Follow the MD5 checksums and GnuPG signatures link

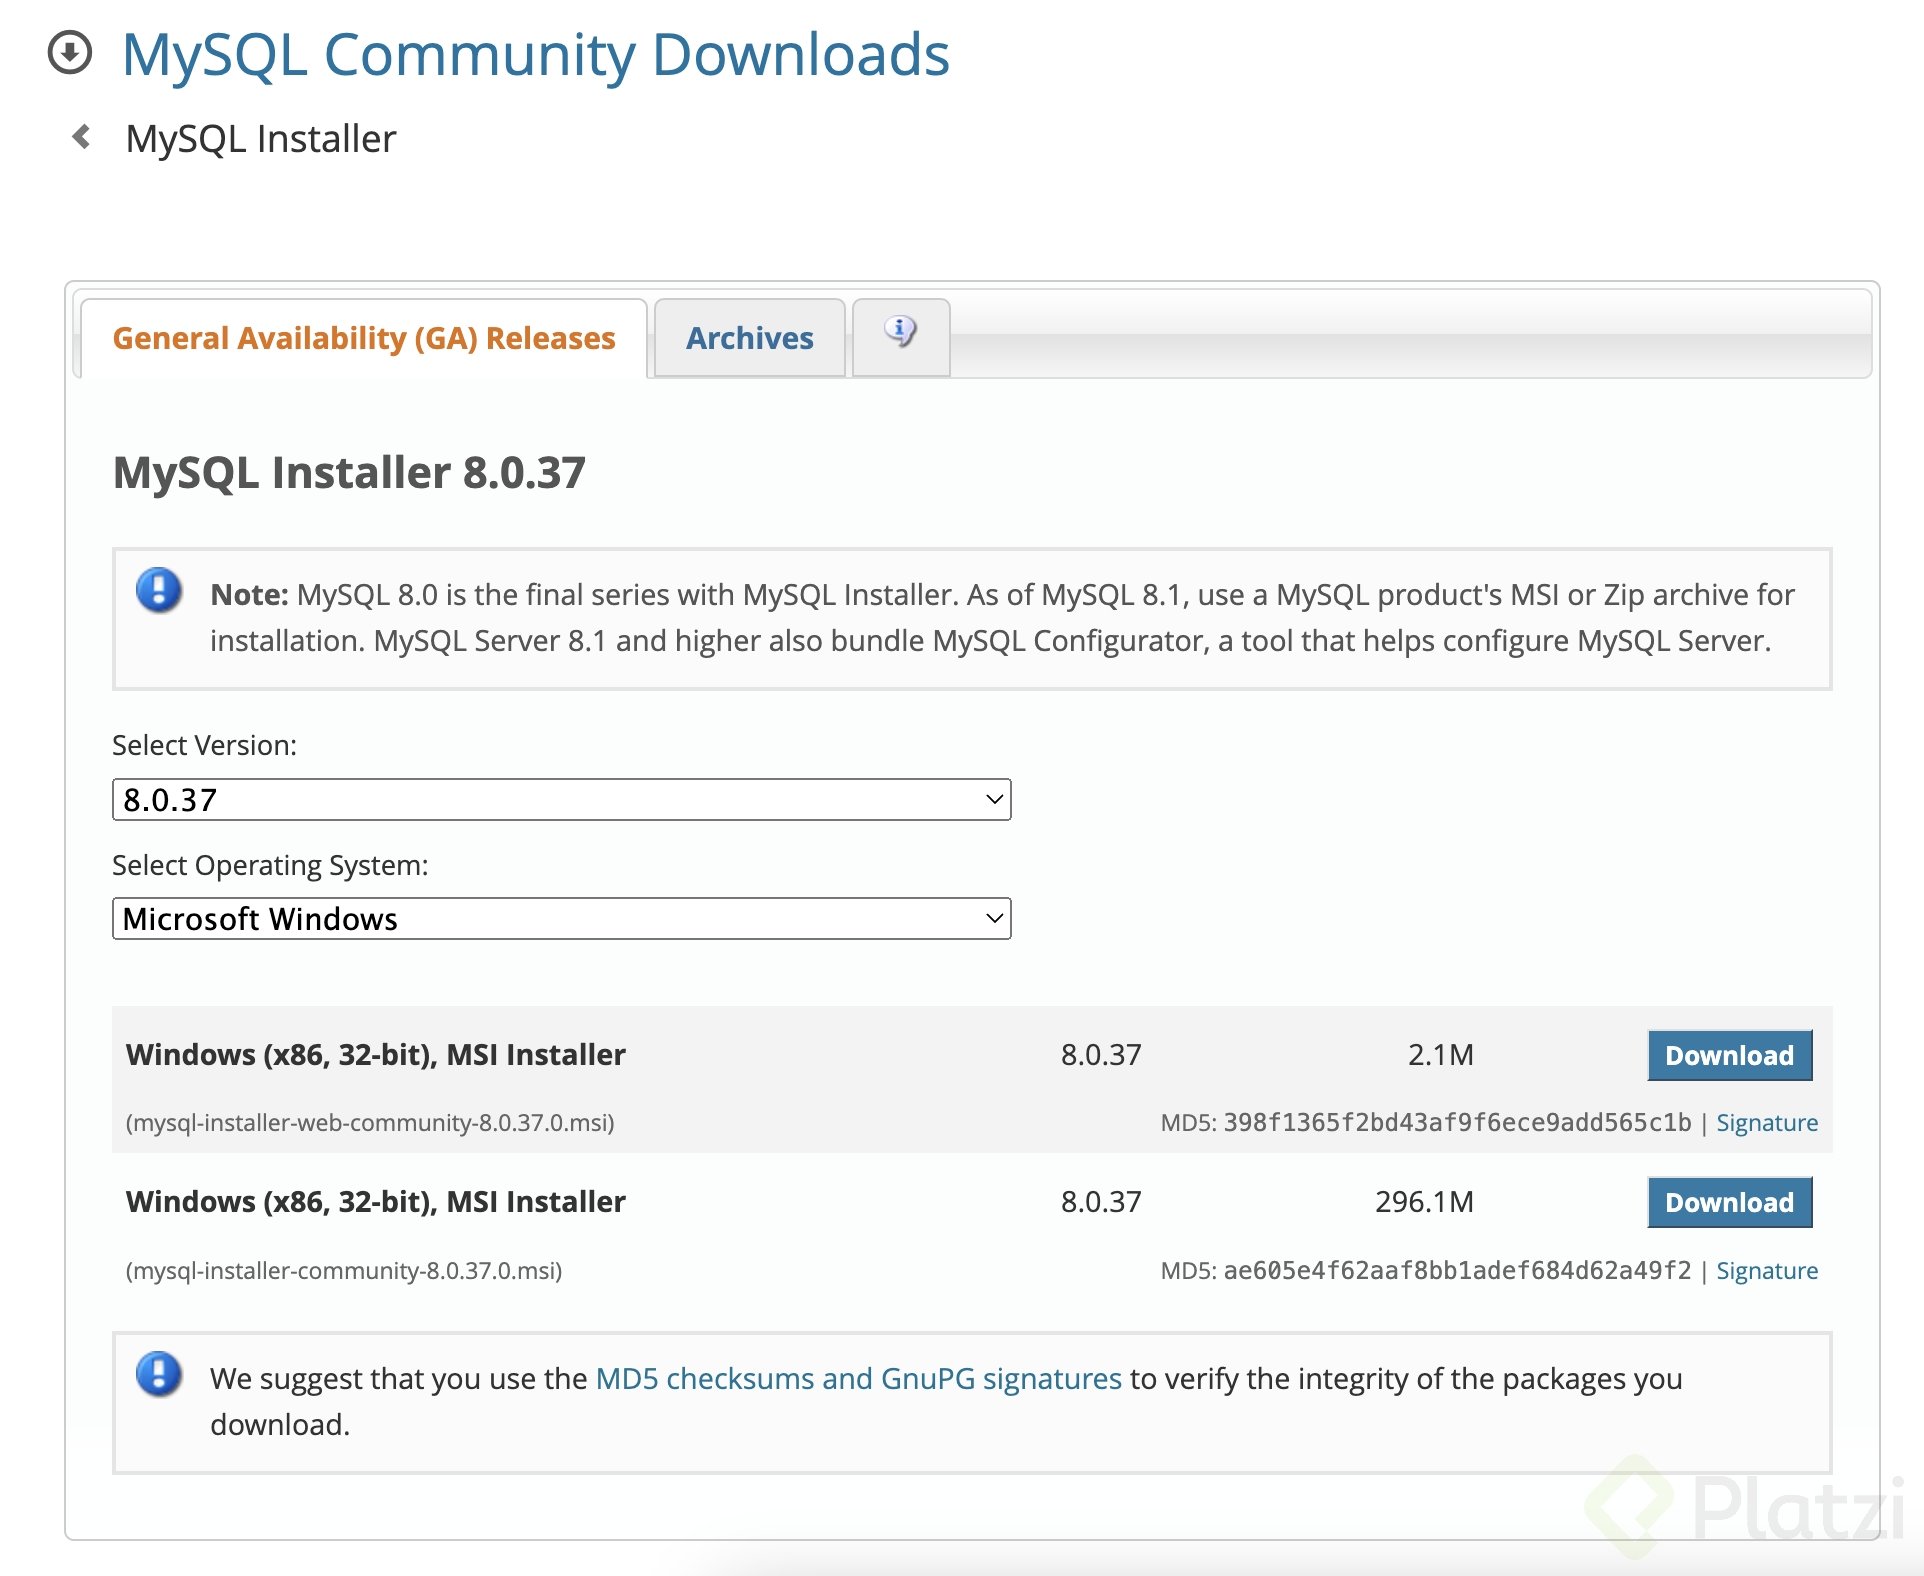coord(858,1379)
